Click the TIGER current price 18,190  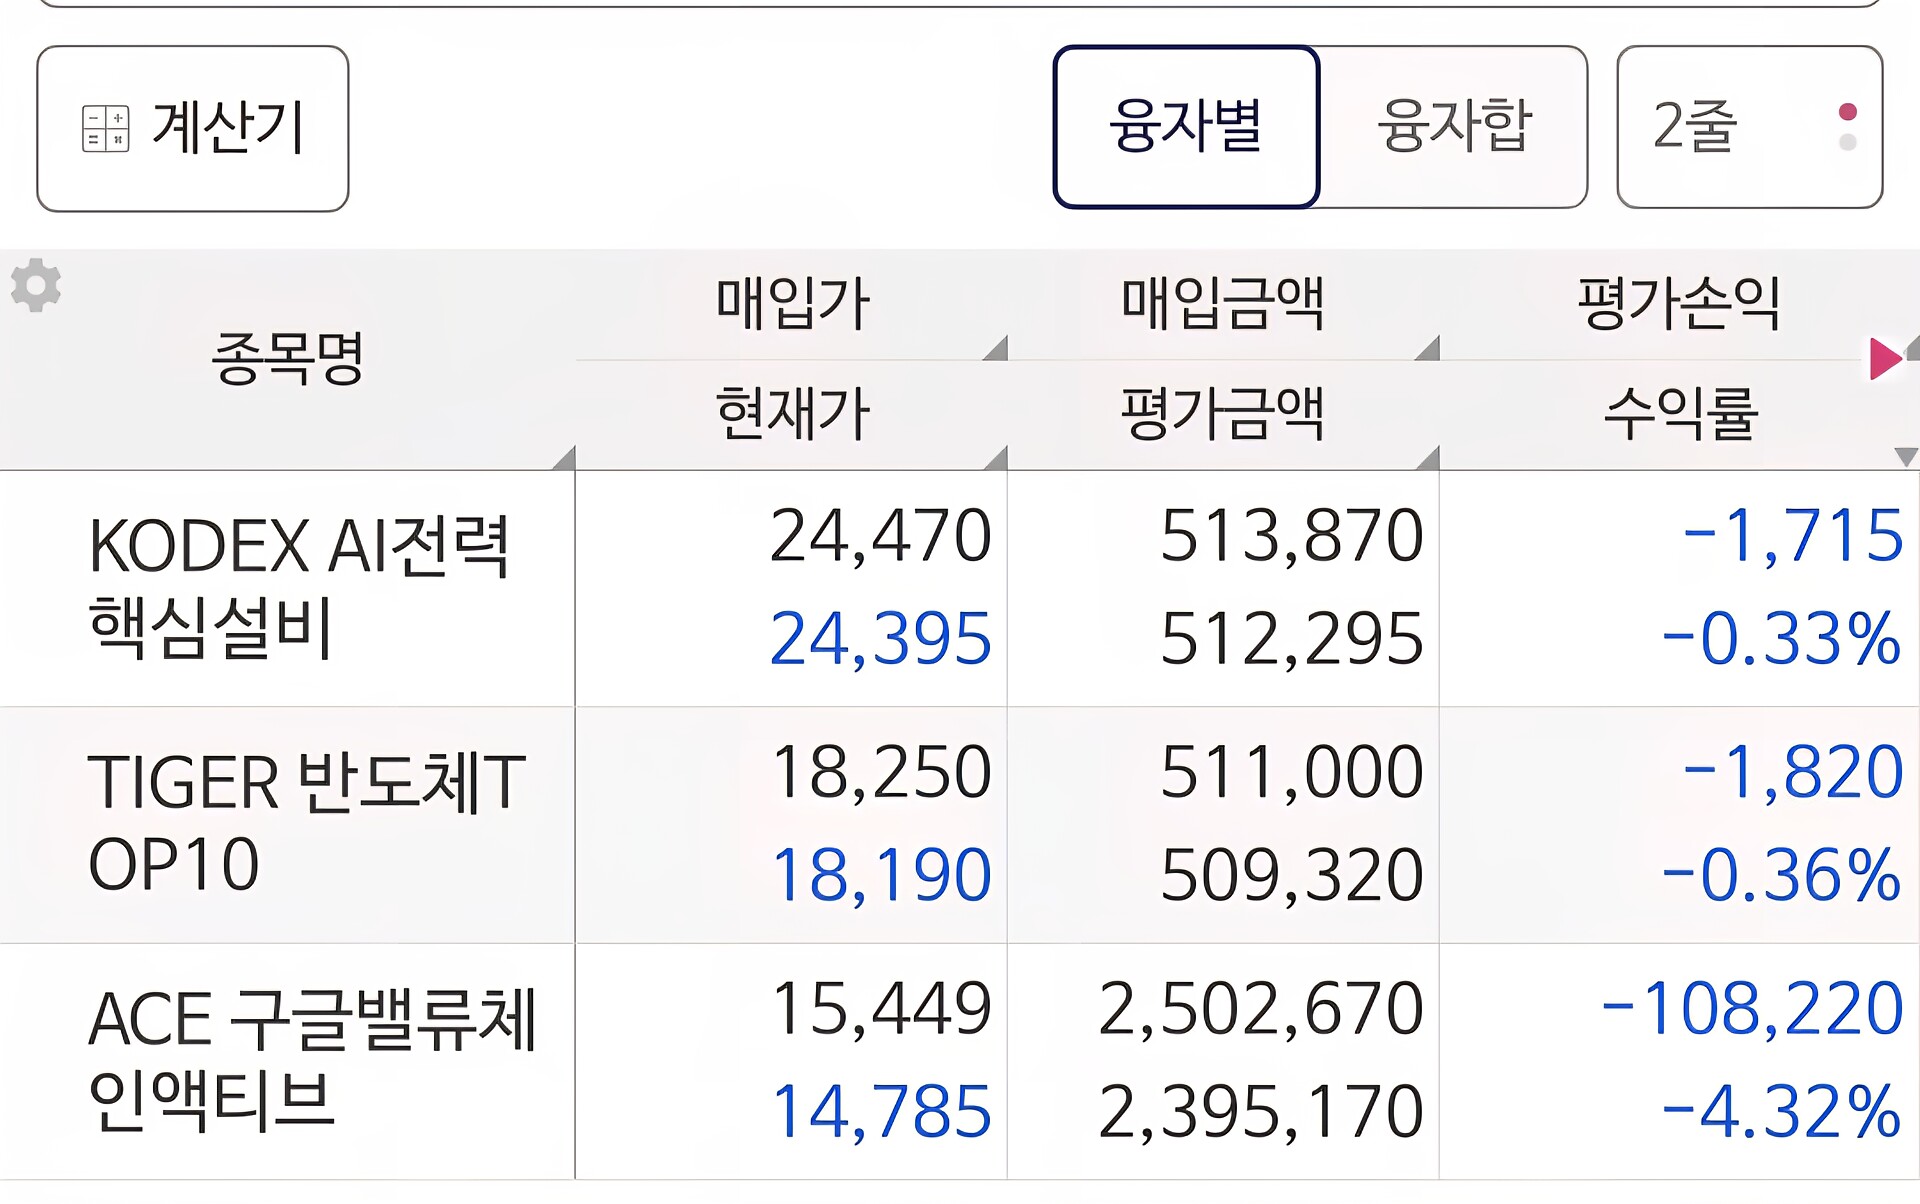point(880,875)
